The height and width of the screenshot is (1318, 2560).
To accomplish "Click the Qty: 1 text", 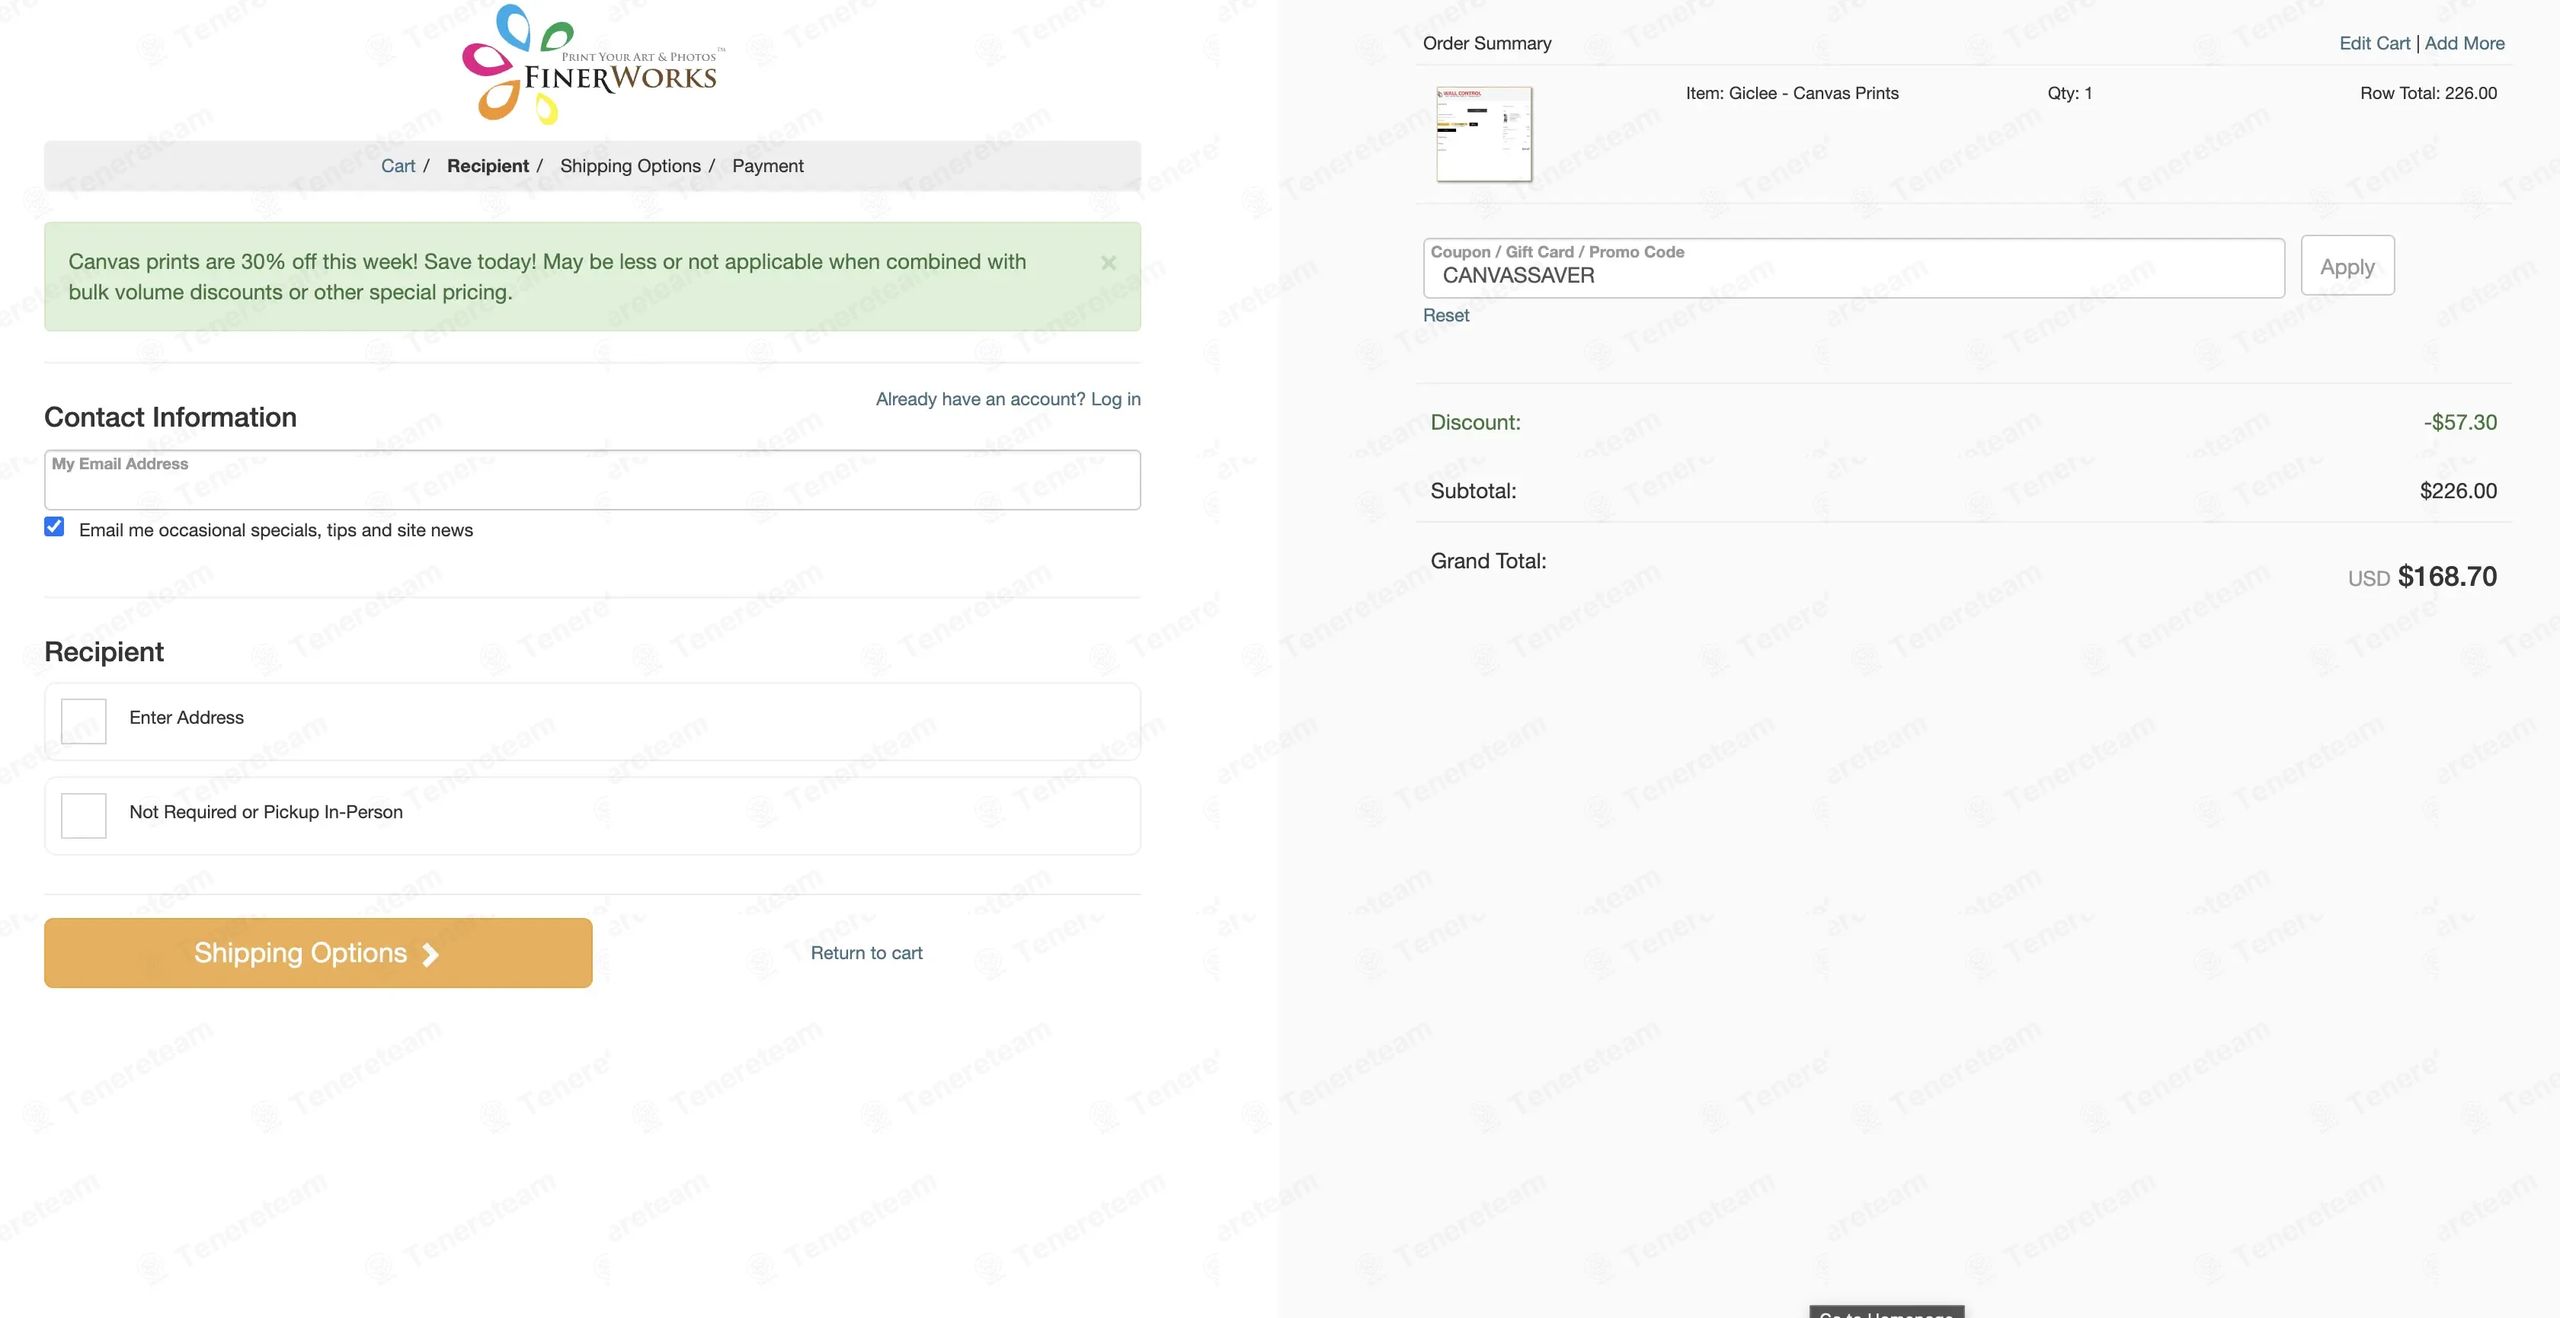I will click(2070, 93).
